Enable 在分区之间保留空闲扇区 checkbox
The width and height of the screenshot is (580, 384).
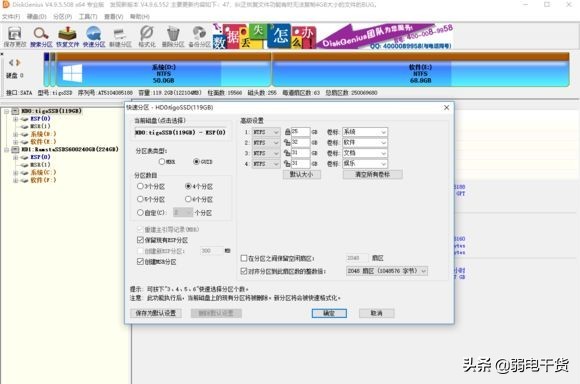244,258
